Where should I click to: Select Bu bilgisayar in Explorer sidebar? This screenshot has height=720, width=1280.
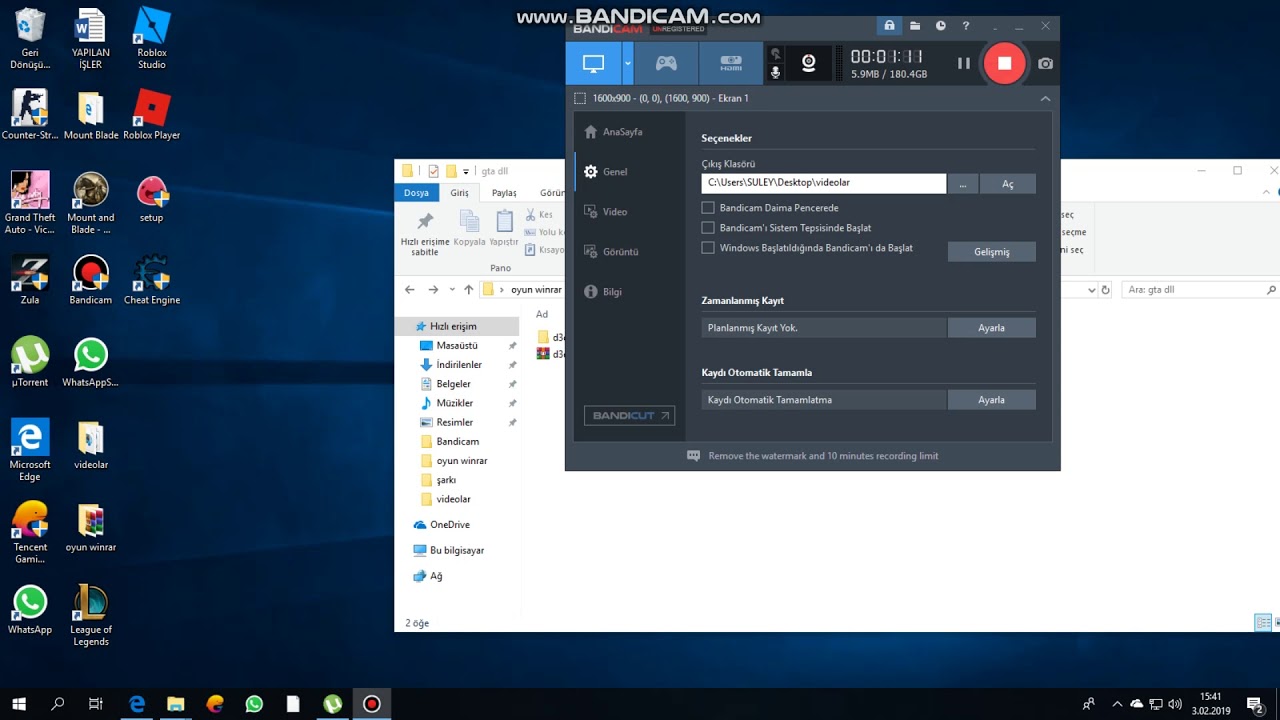tap(456, 551)
